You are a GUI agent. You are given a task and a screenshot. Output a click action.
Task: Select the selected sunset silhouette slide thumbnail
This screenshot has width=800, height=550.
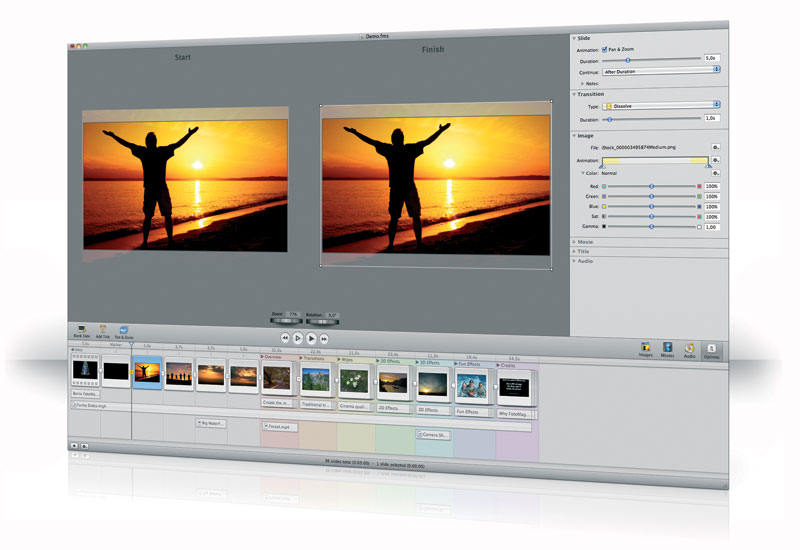147,372
